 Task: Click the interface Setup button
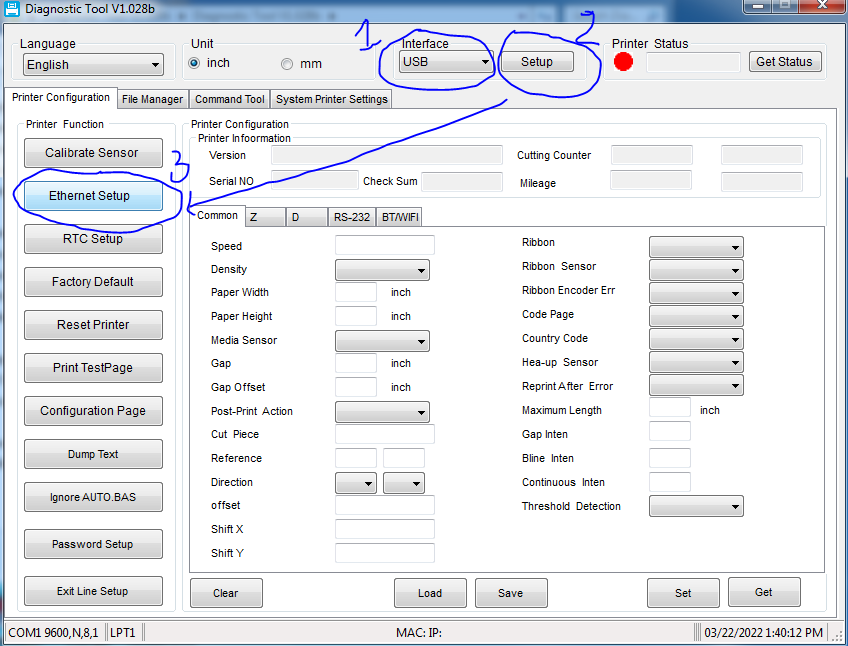coord(537,62)
